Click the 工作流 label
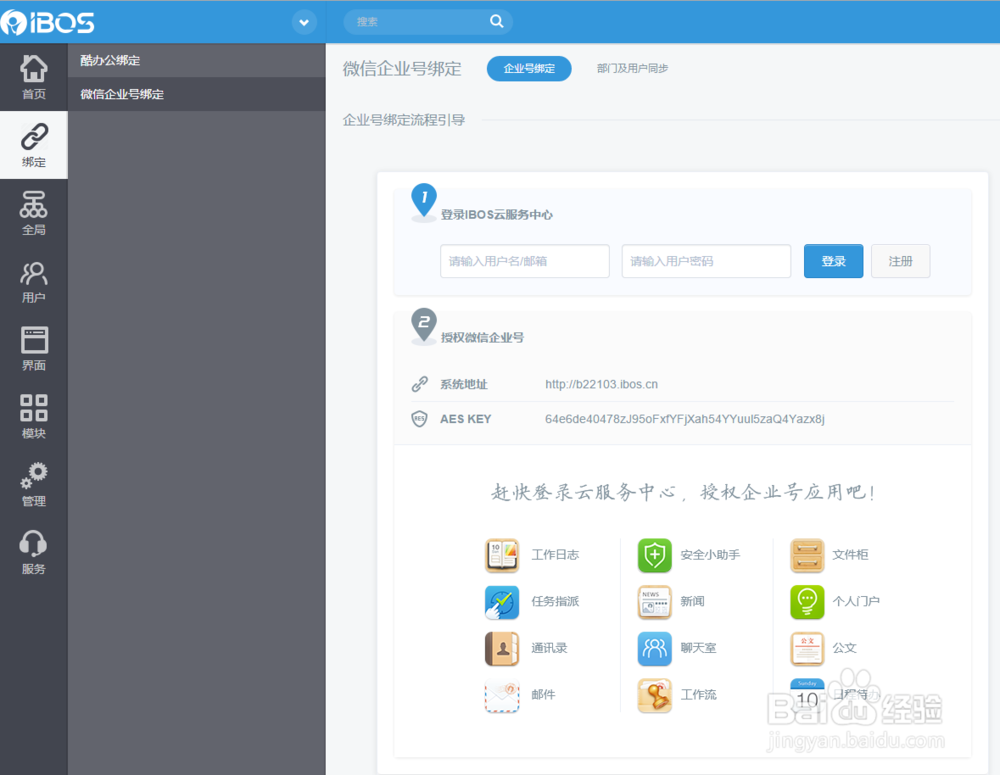Screen dimensions: 1000x775 (x=698, y=695)
